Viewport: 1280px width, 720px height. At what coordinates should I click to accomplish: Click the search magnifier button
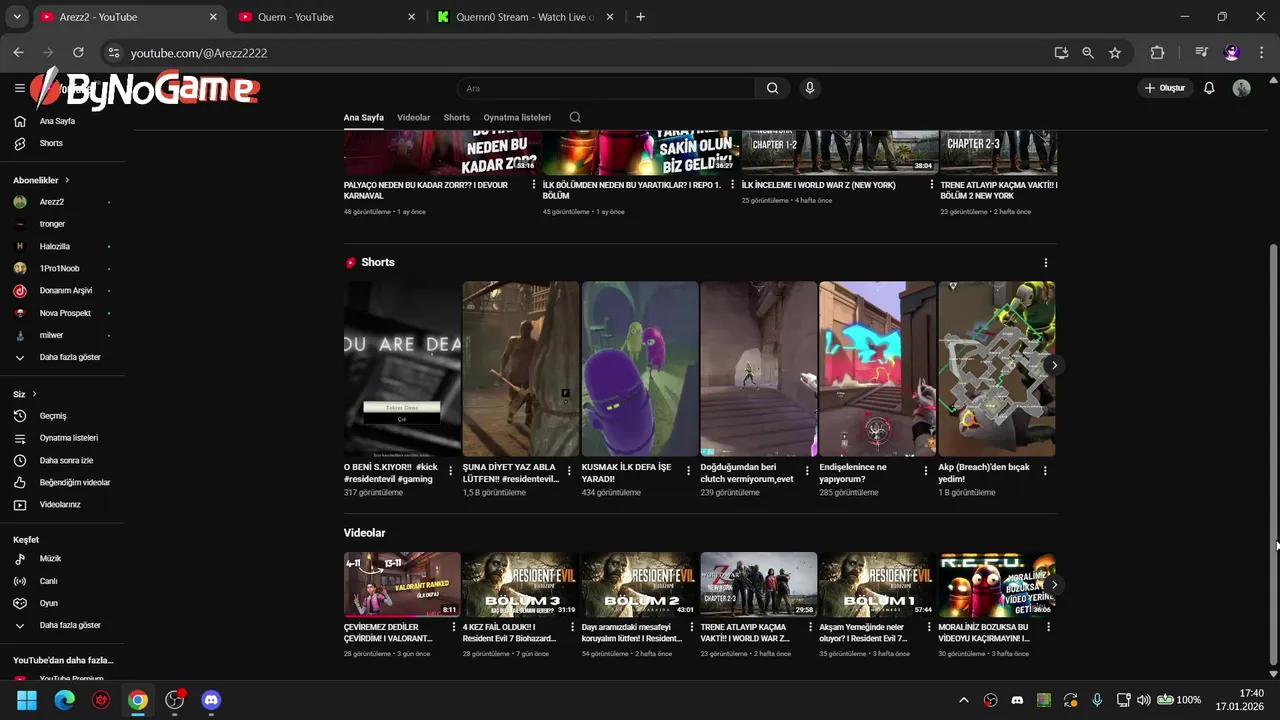(772, 88)
